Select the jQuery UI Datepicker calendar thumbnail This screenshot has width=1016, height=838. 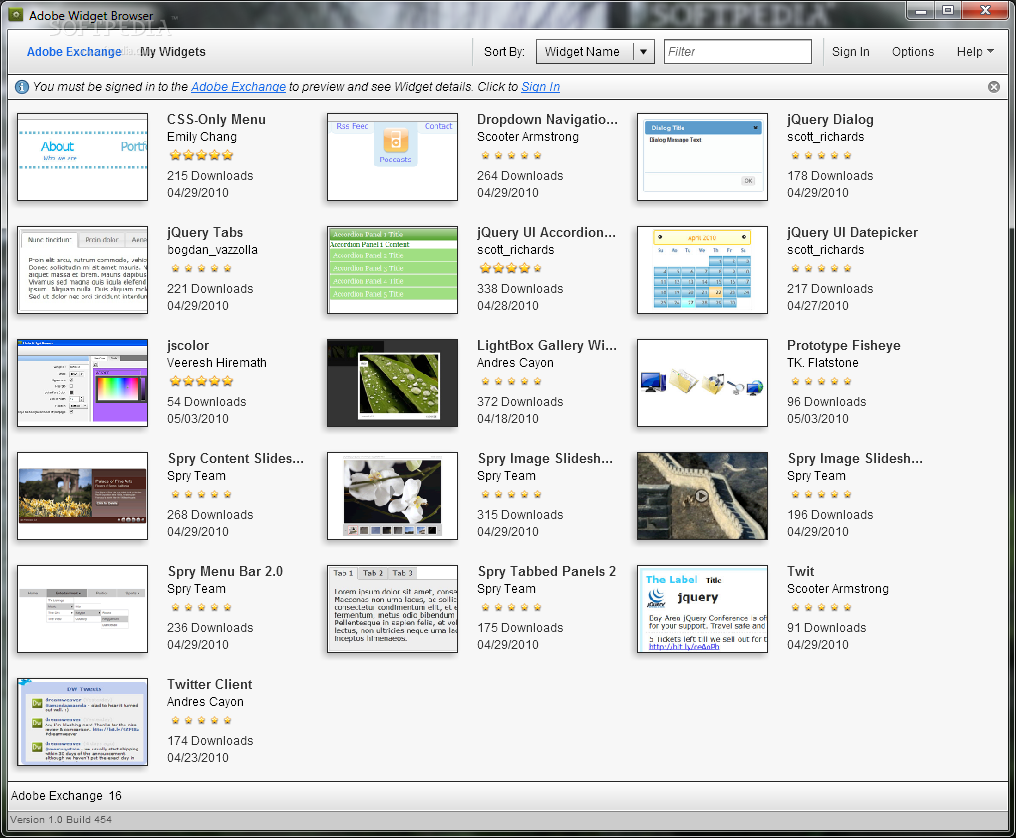702,270
